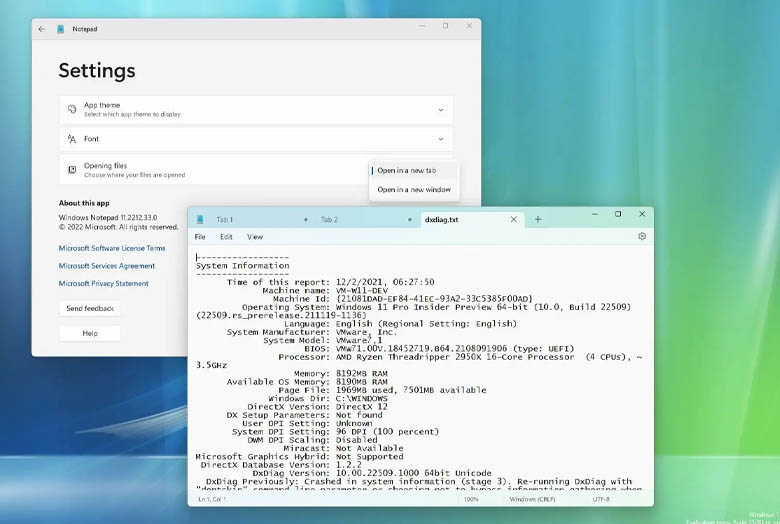Click the System Information heading text
780x524 pixels.
click(243, 266)
